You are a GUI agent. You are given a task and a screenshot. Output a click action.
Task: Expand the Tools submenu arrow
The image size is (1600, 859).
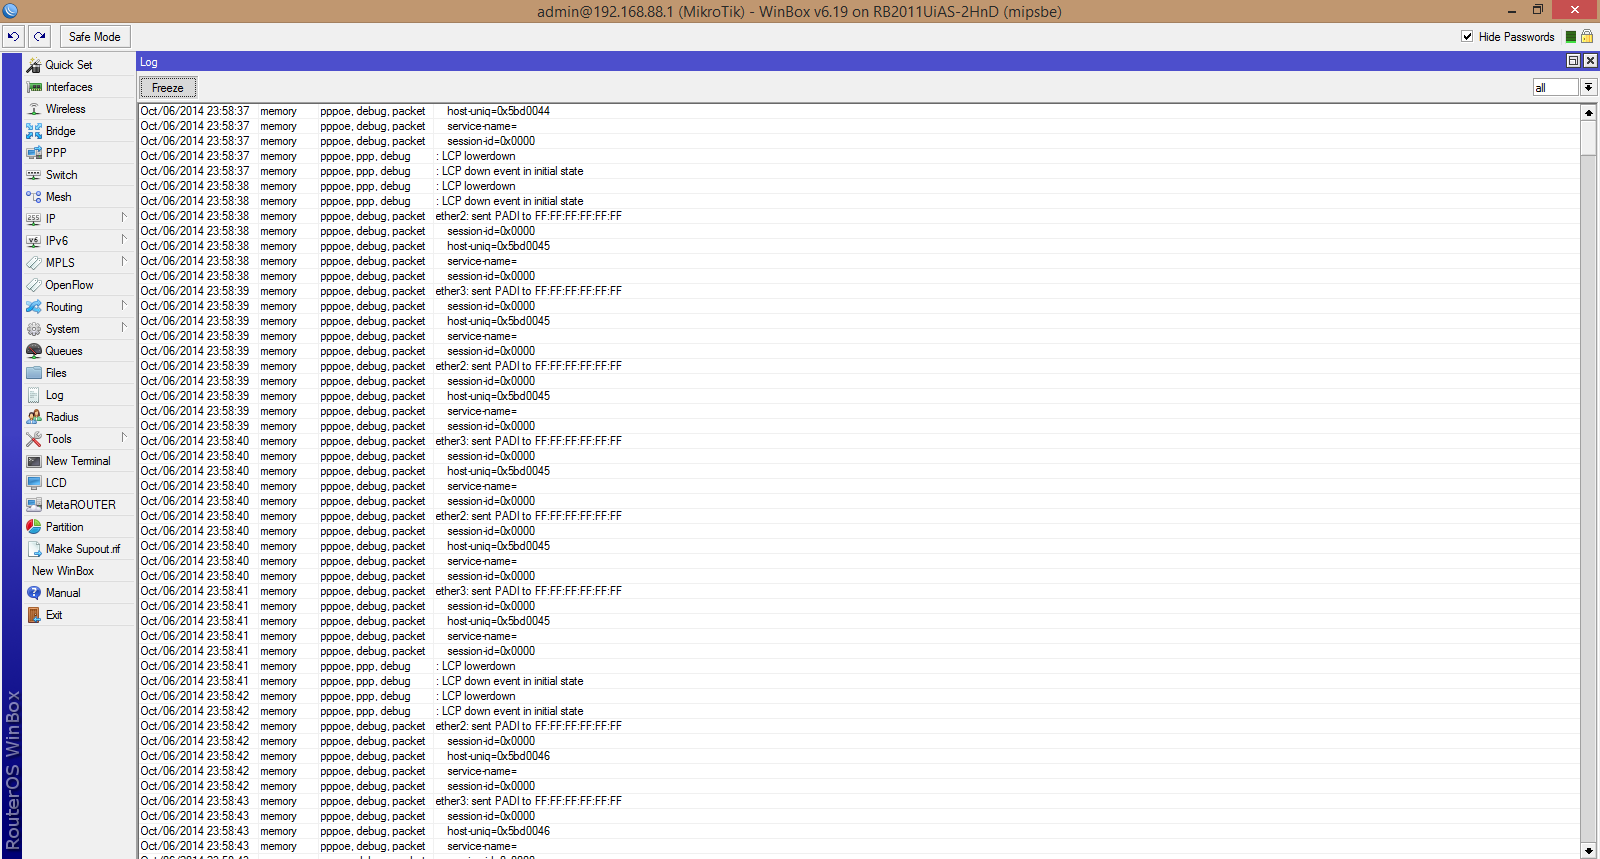pyautogui.click(x=124, y=438)
